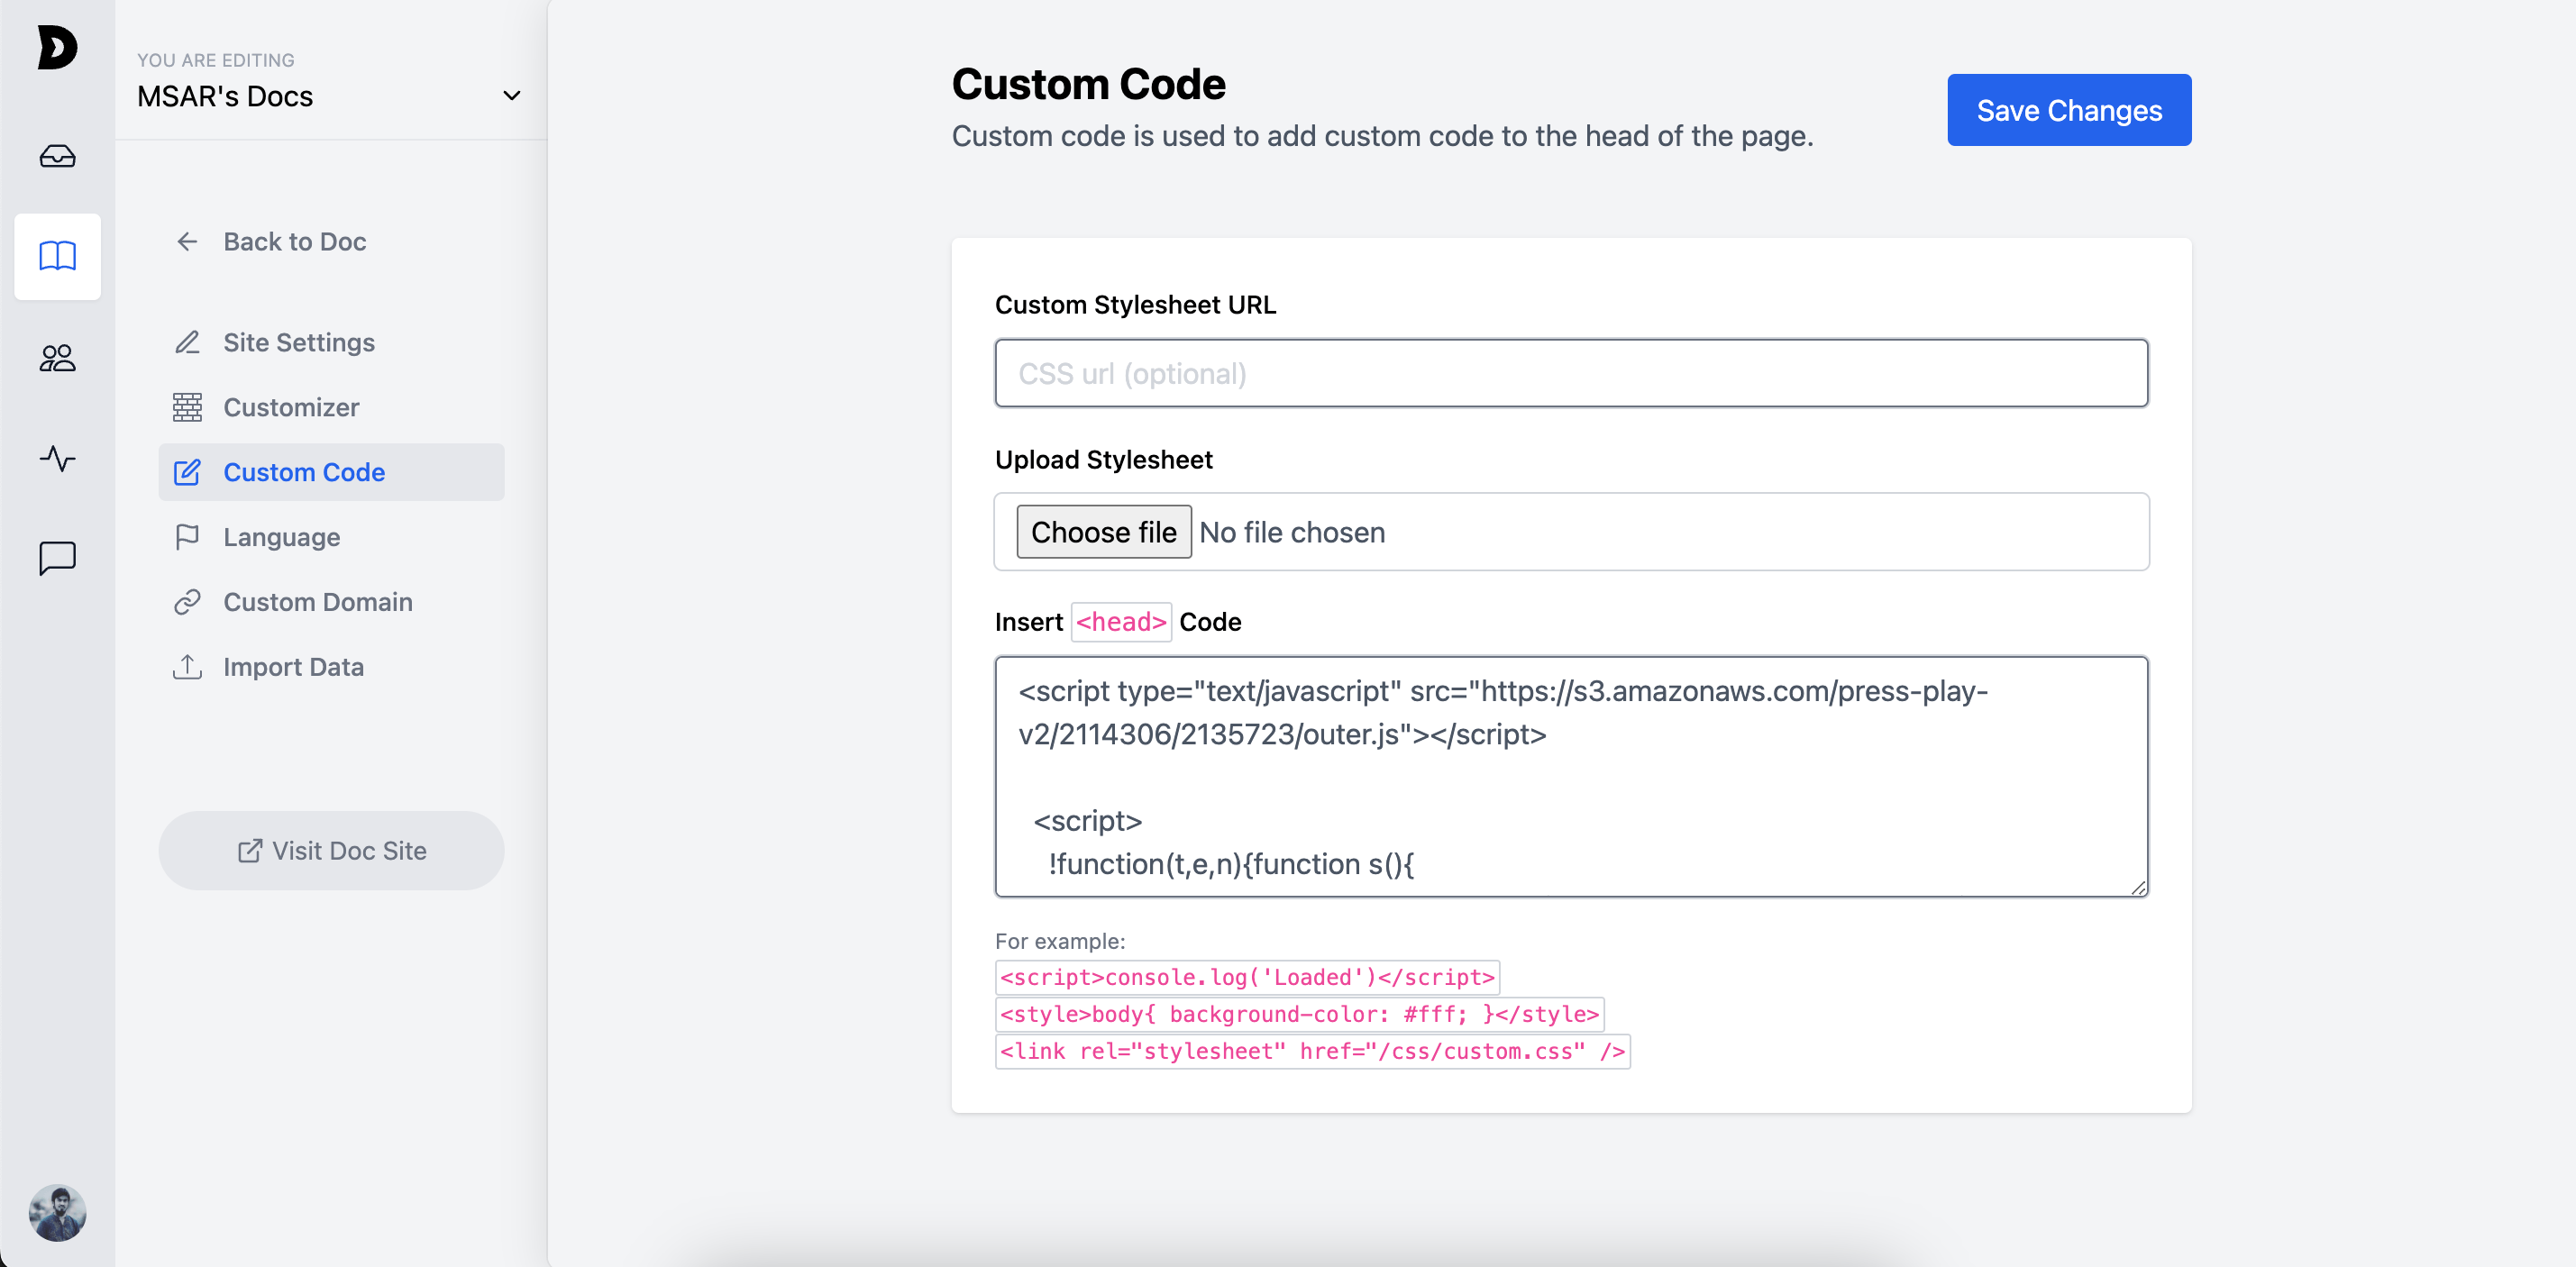Click the team/users icon in sidebar
Image resolution: width=2576 pixels, height=1267 pixels.
pos(58,357)
